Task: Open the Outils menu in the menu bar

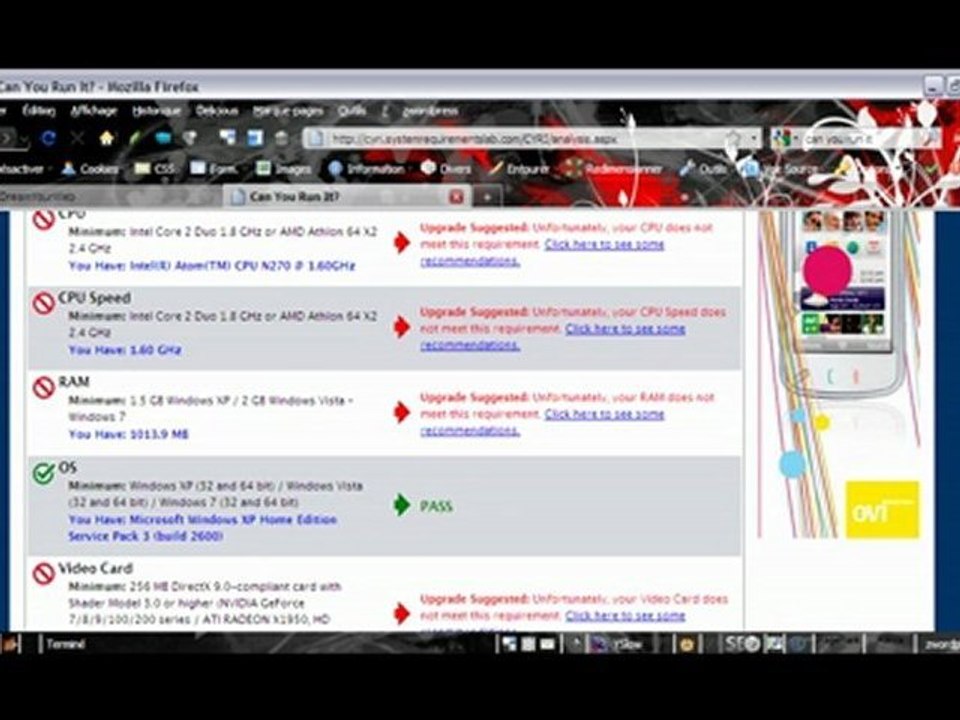Action: tap(351, 111)
